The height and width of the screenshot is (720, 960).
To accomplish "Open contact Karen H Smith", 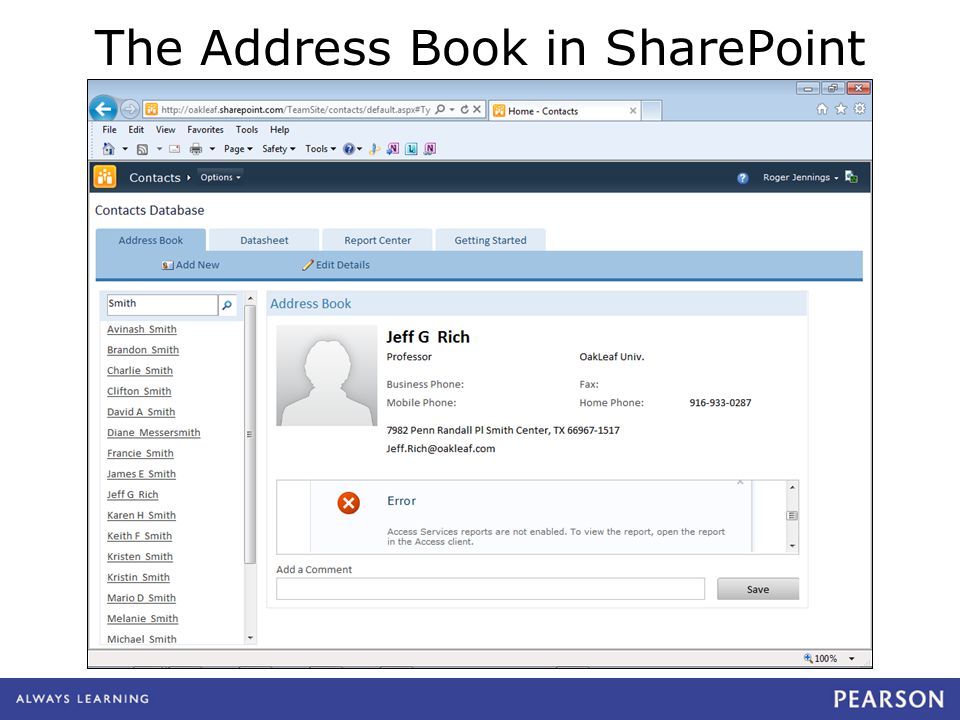I will pyautogui.click(x=141, y=516).
